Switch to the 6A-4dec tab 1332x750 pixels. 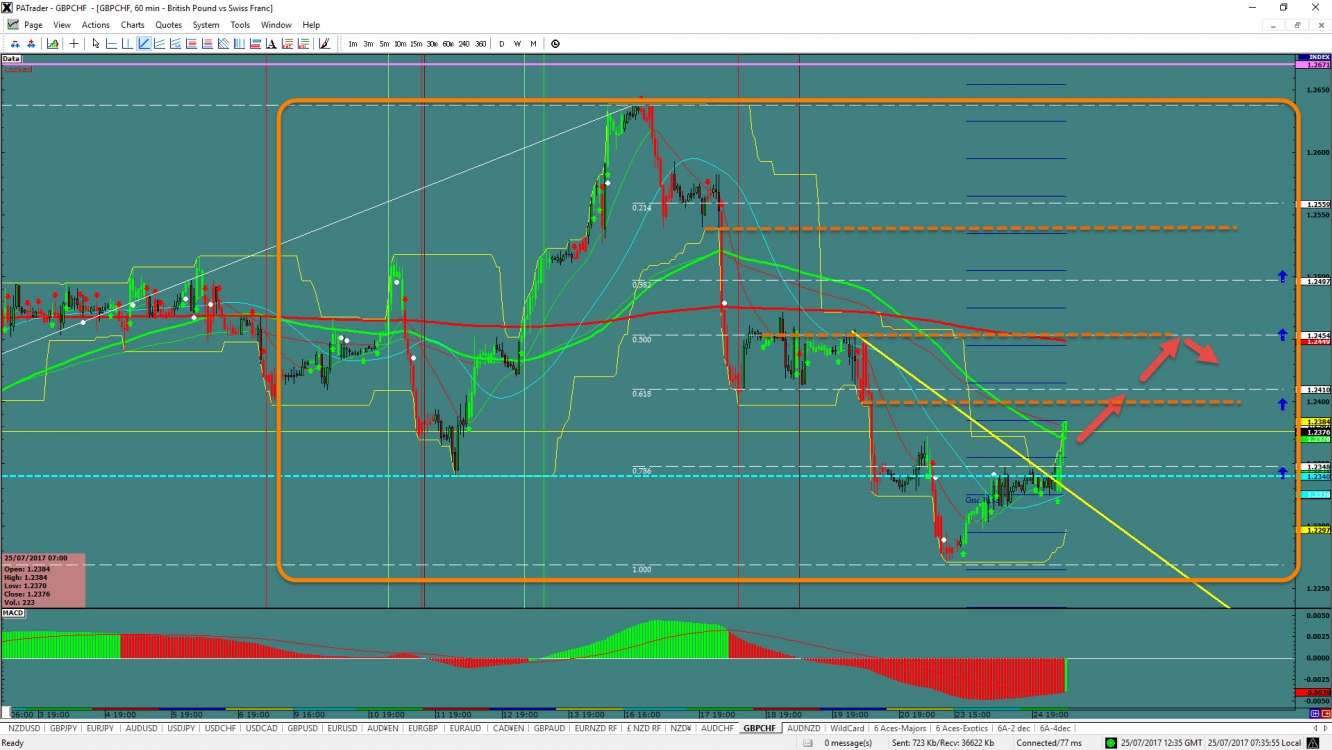1055,728
